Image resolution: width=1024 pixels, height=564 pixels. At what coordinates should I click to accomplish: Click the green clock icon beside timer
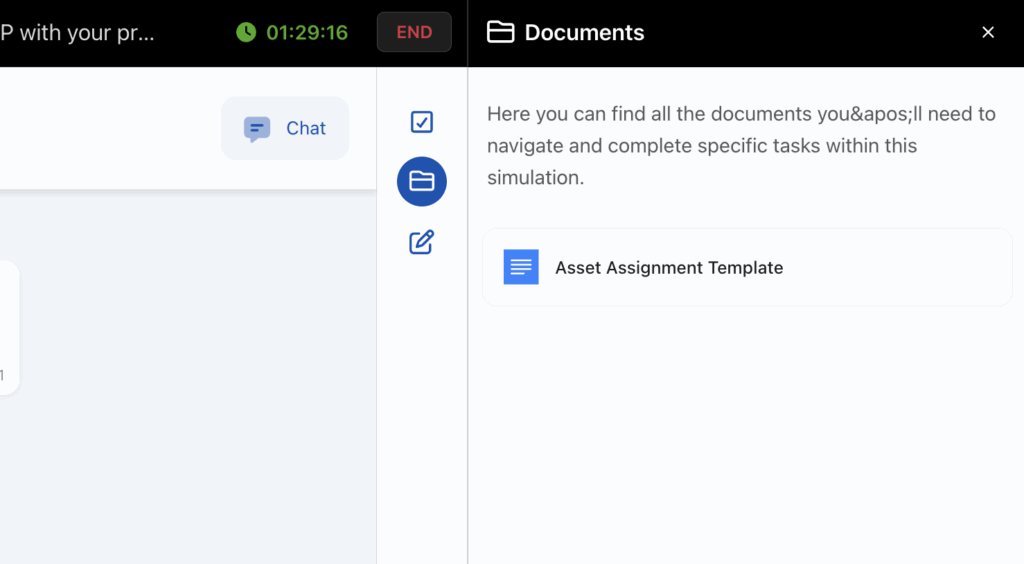click(246, 32)
